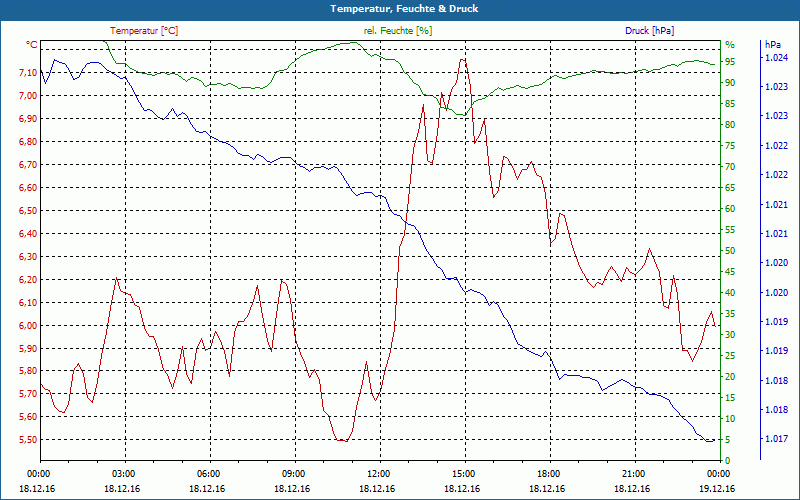Click the green '40' humidity axis label

click(730, 293)
